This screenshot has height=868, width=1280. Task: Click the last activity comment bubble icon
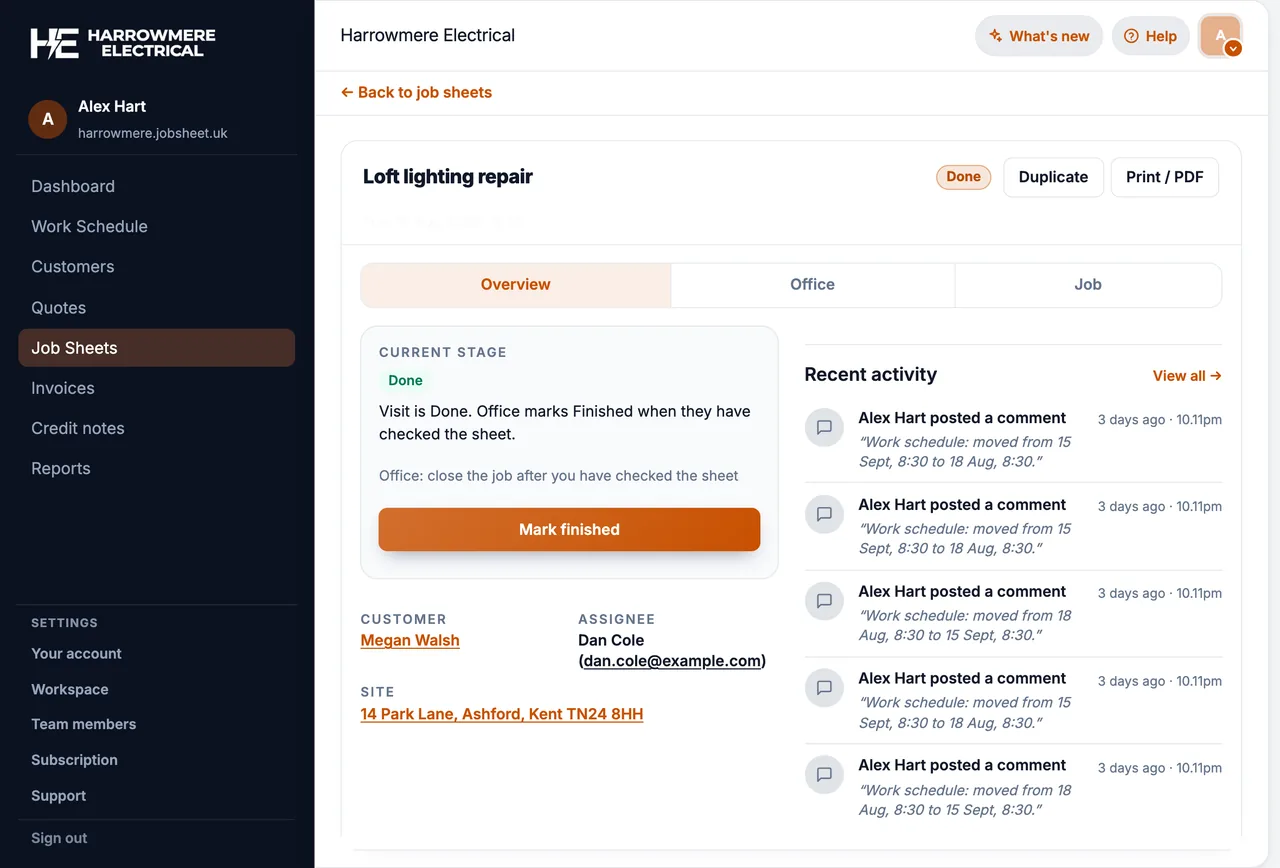(824, 775)
